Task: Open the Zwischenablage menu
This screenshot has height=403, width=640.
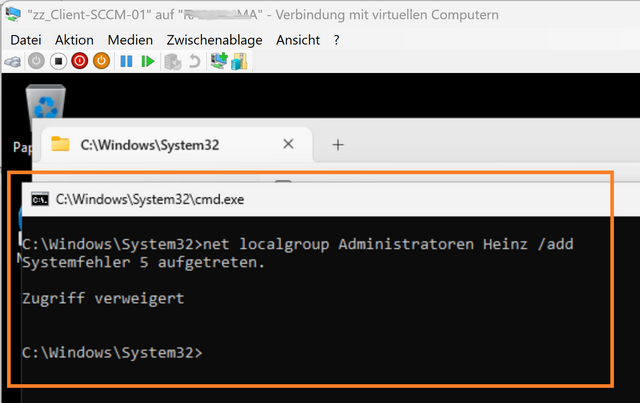Action: point(214,40)
